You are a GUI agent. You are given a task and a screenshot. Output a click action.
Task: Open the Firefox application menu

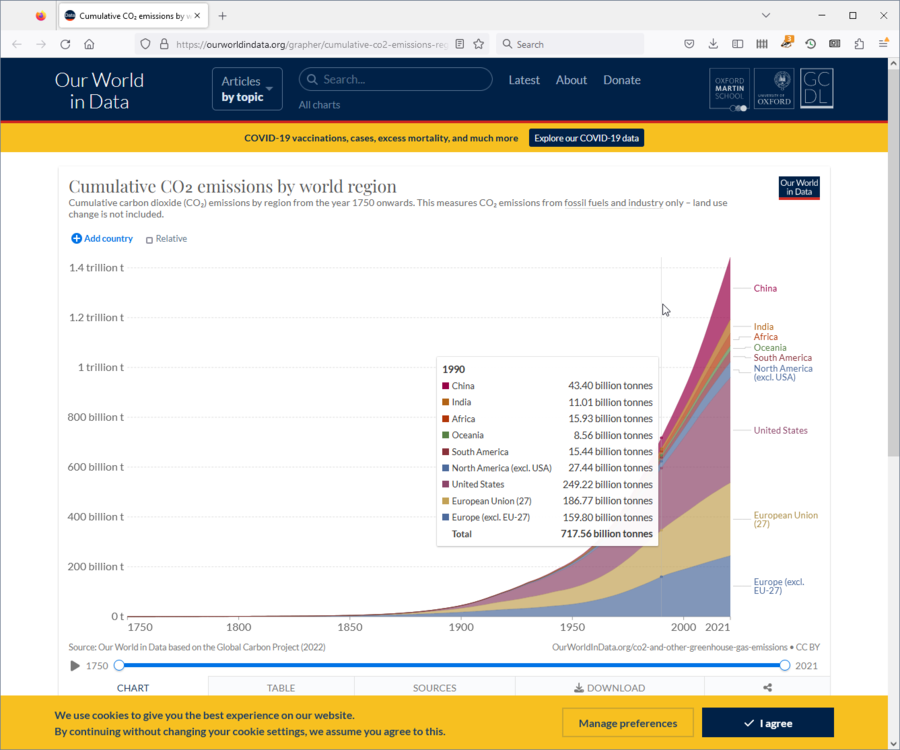click(885, 44)
